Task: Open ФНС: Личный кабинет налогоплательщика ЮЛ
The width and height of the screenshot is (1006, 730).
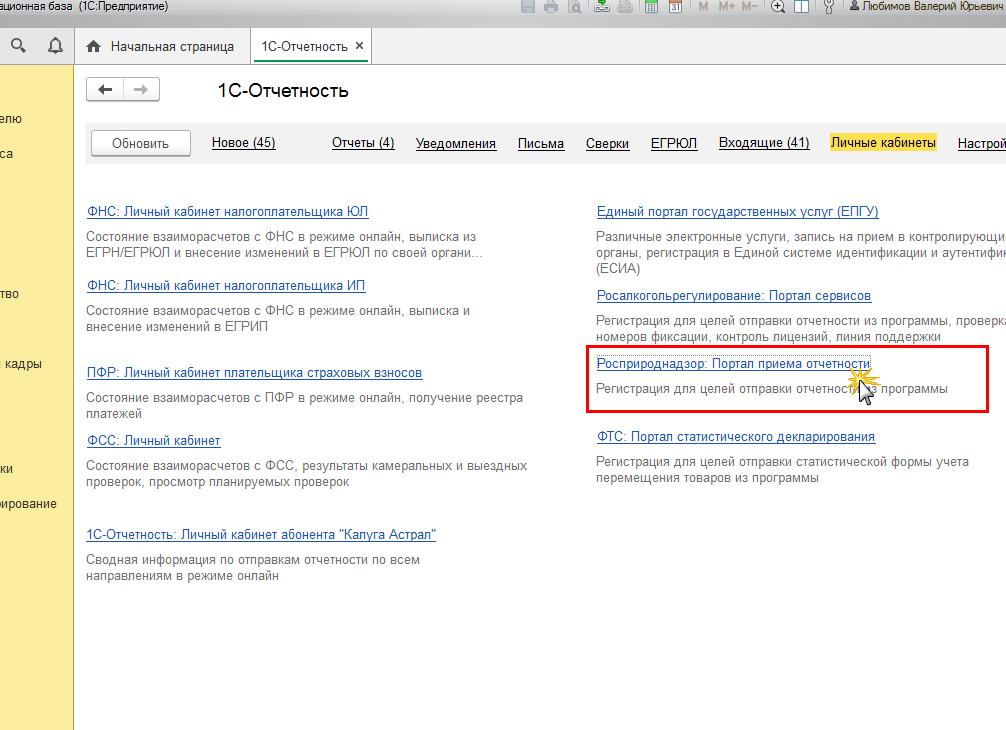Action: (x=228, y=211)
